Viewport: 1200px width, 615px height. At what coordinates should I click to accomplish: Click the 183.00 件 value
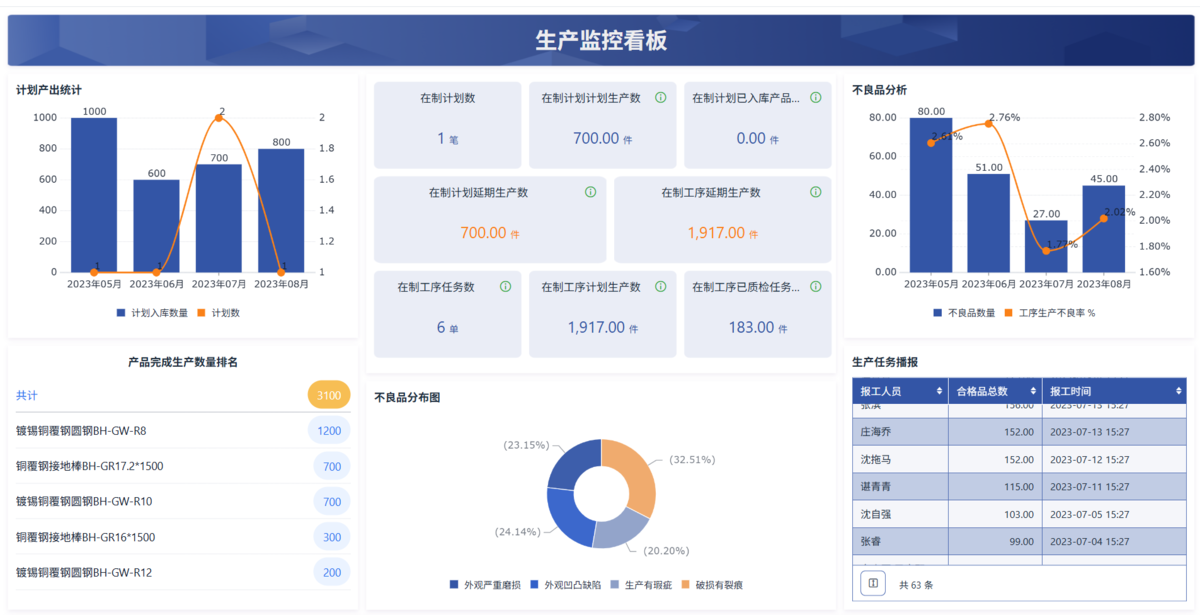coord(757,327)
